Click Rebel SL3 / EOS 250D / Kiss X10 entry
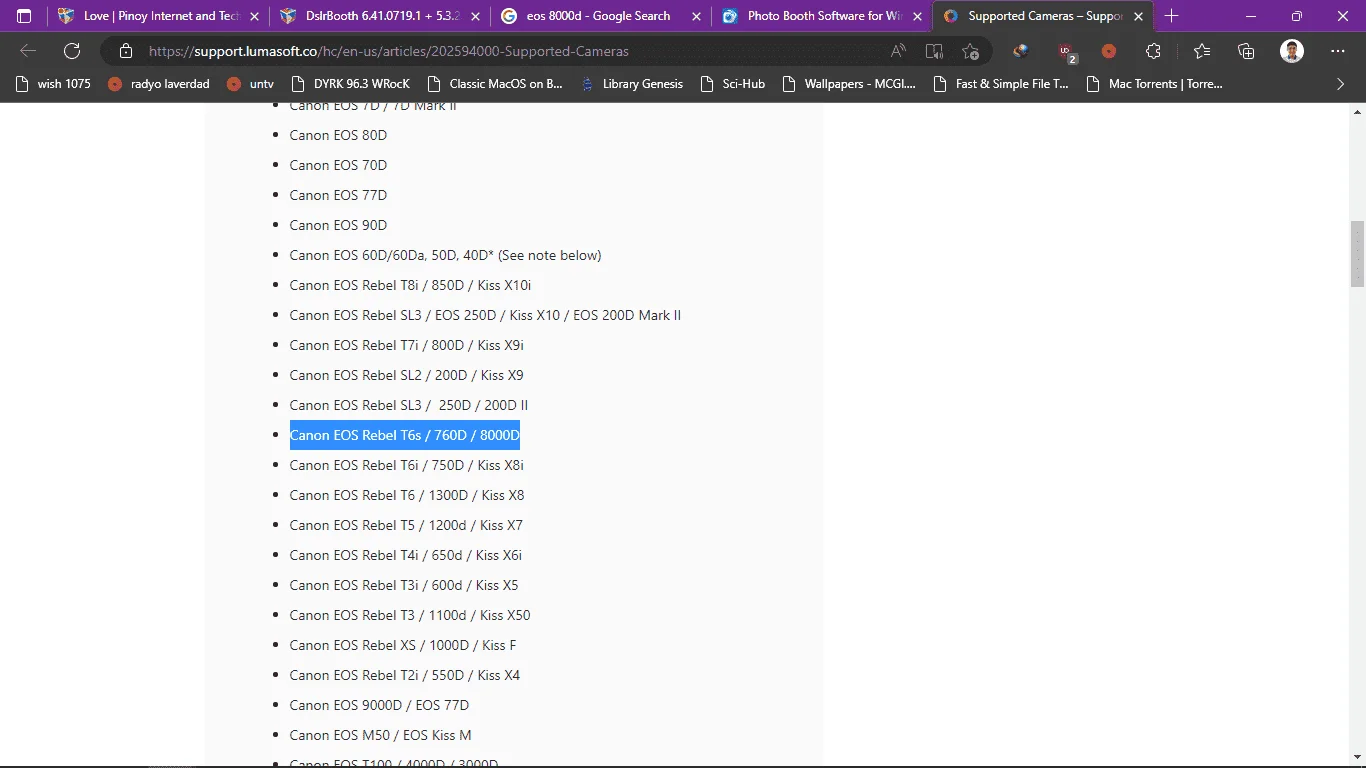The height and width of the screenshot is (768, 1366). (485, 315)
